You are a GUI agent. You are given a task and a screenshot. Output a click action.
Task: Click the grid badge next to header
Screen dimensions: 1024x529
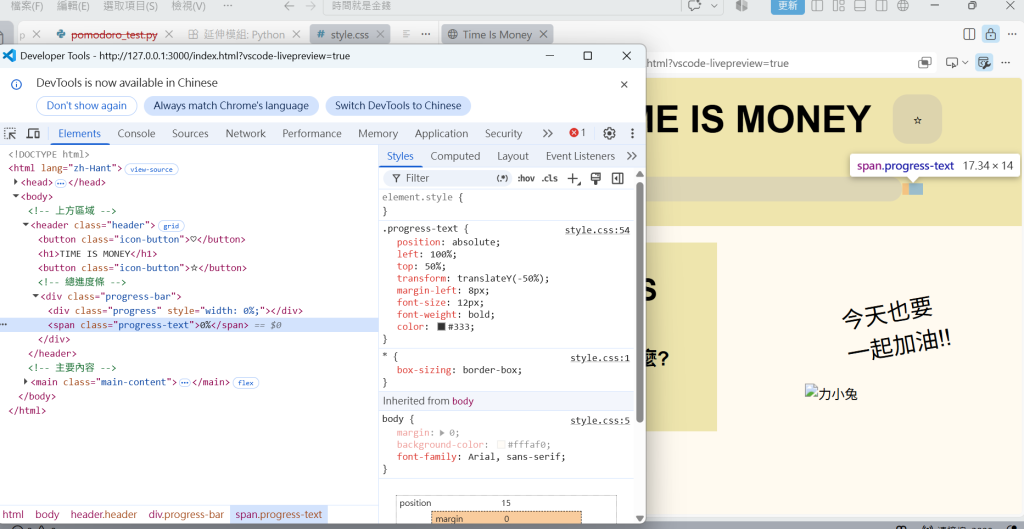pos(171,226)
